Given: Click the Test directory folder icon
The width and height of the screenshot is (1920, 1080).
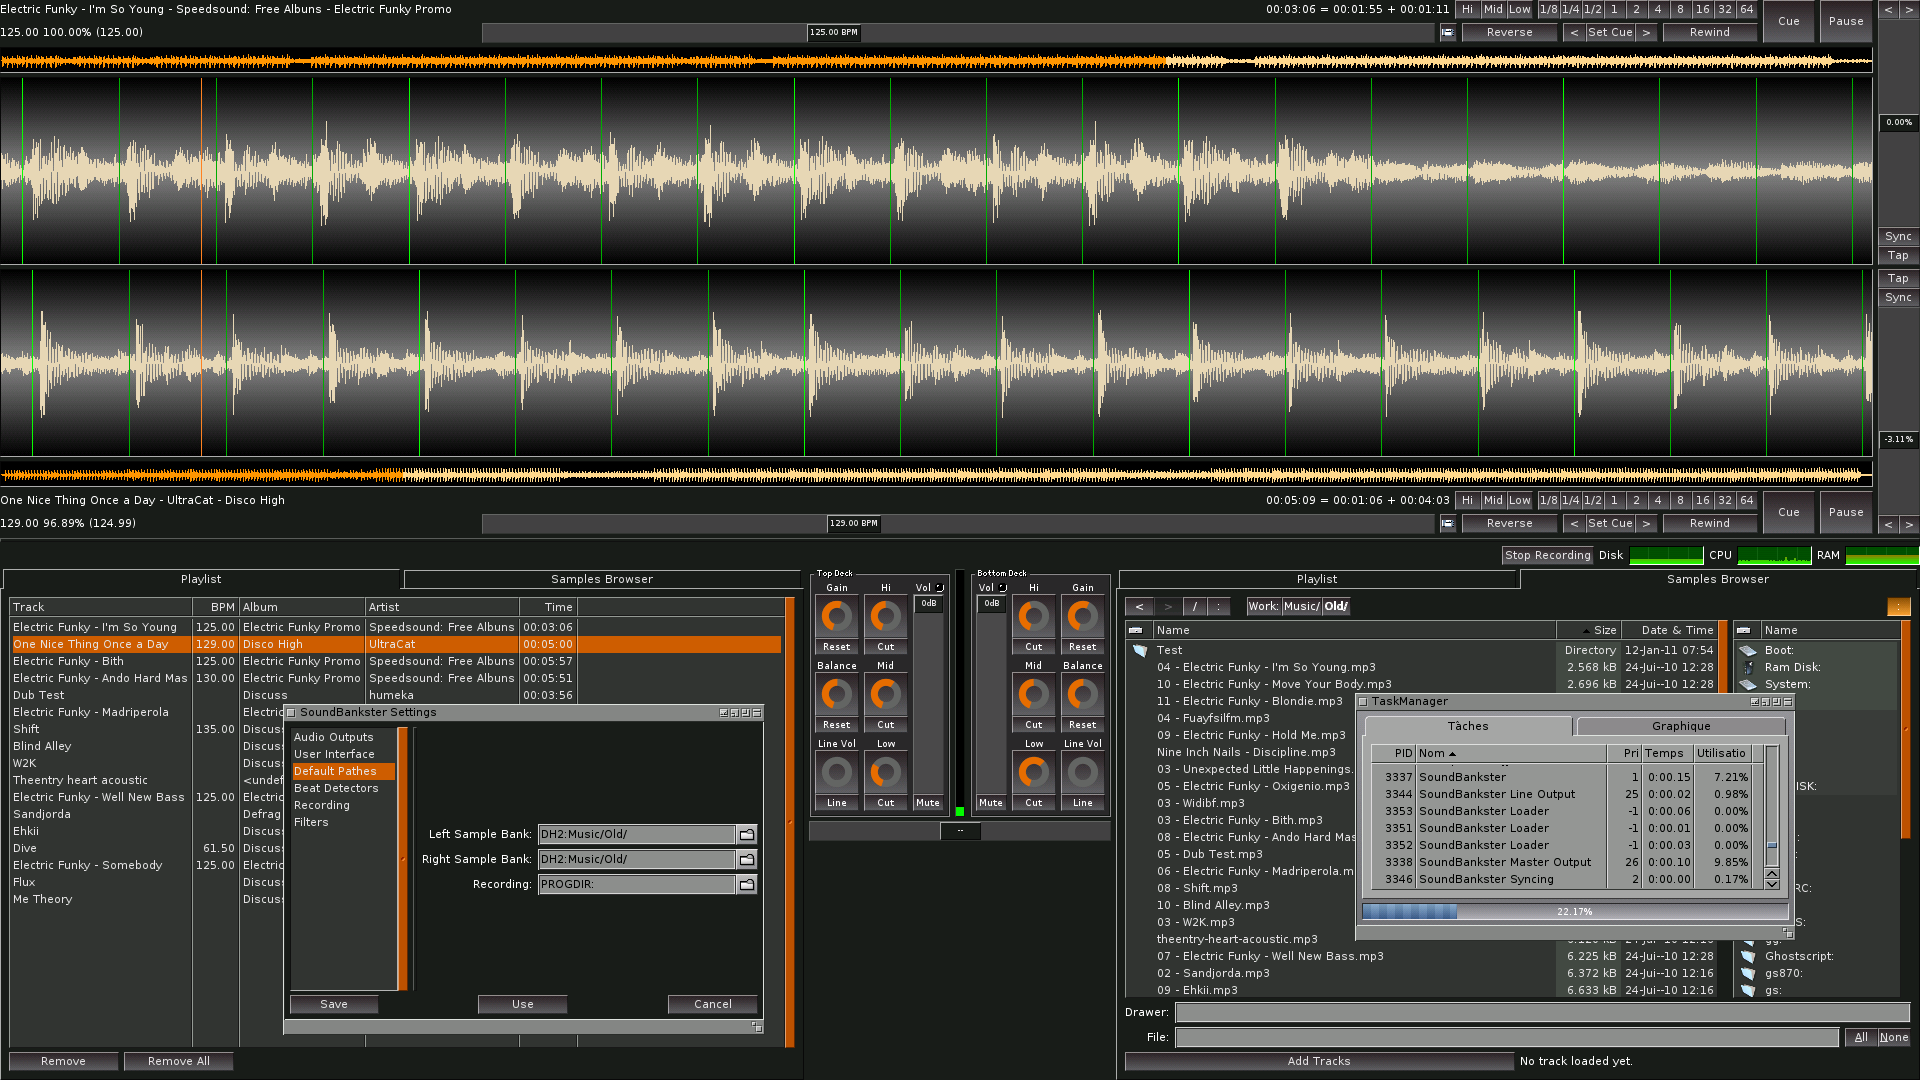Looking at the screenshot, I should click(x=1140, y=650).
